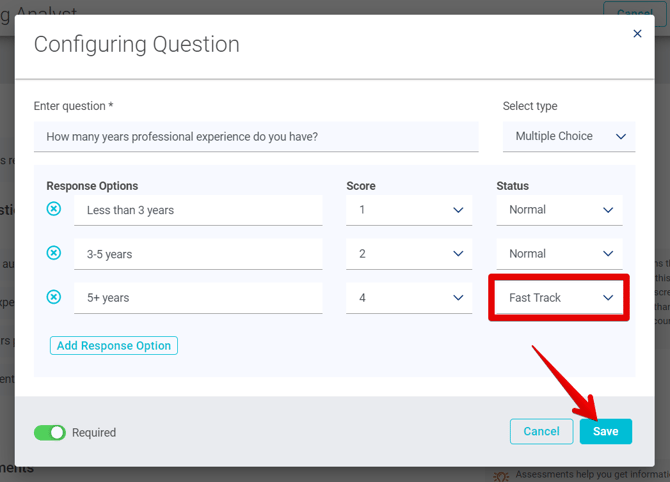Image resolution: width=670 pixels, height=482 pixels.
Task: Click the Add Response Option button
Action: coord(114,346)
